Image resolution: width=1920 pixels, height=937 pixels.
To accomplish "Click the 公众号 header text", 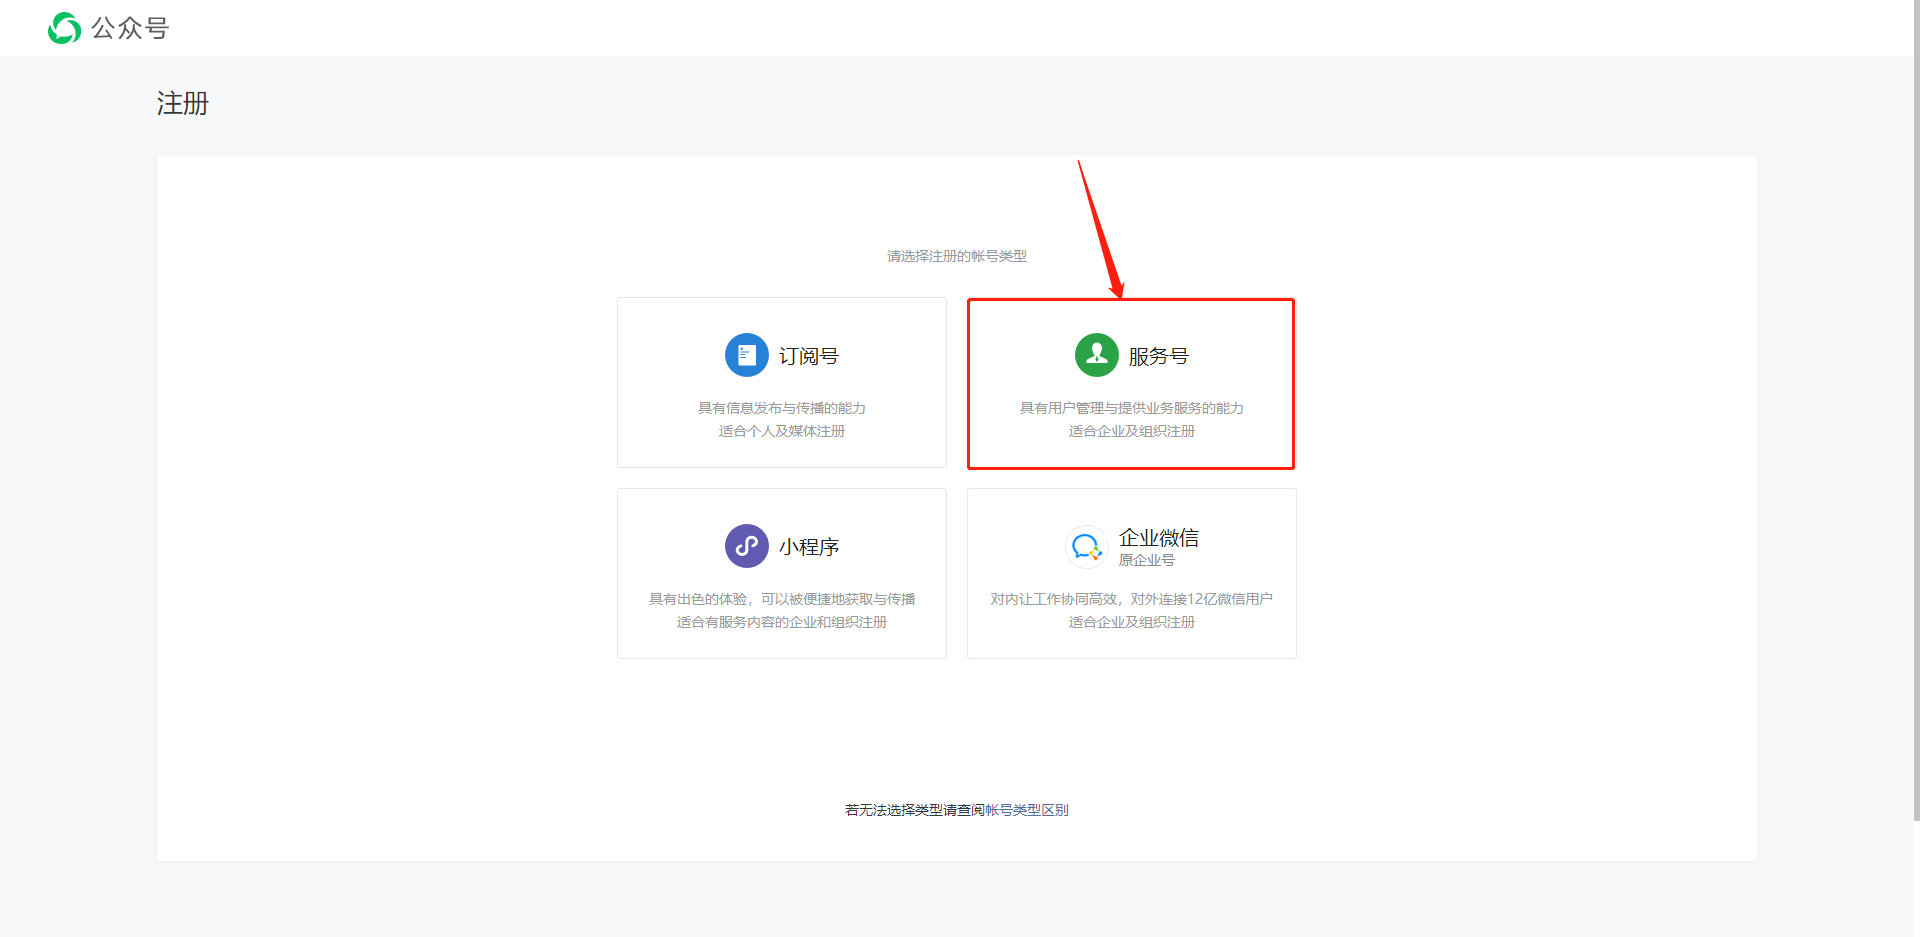I will click(130, 28).
